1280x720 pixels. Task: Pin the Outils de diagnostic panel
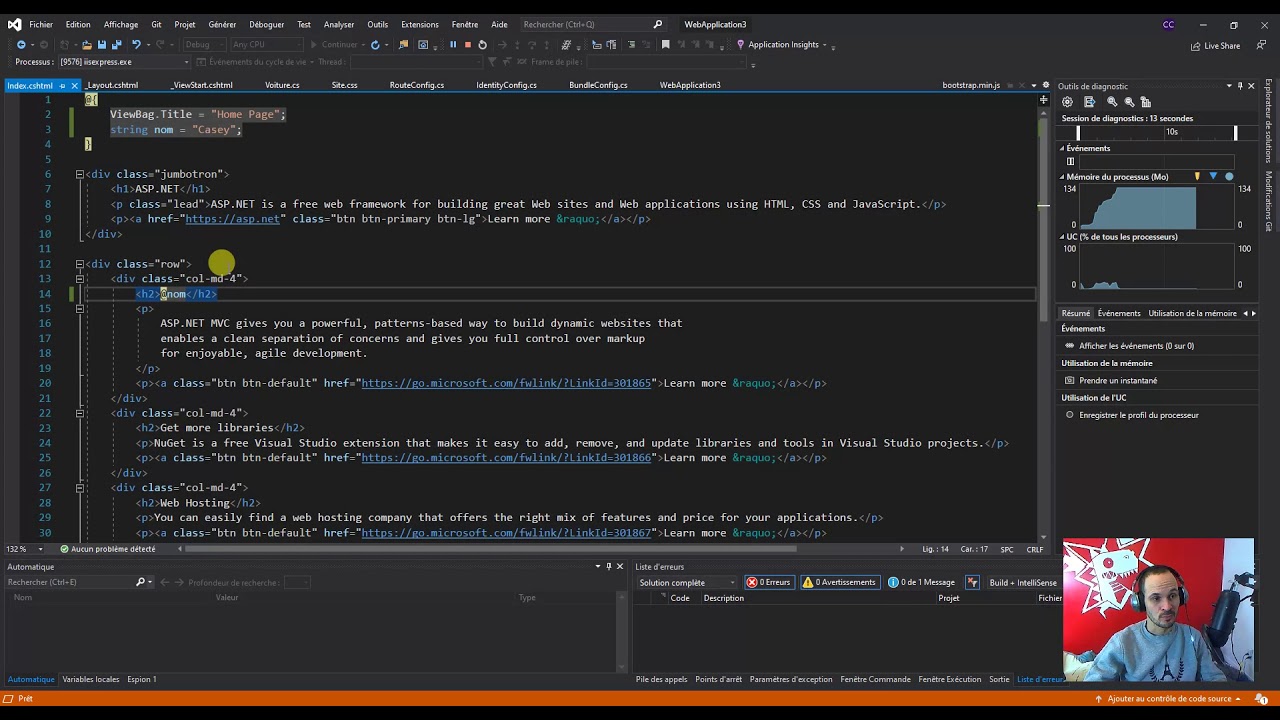[x=1240, y=86]
